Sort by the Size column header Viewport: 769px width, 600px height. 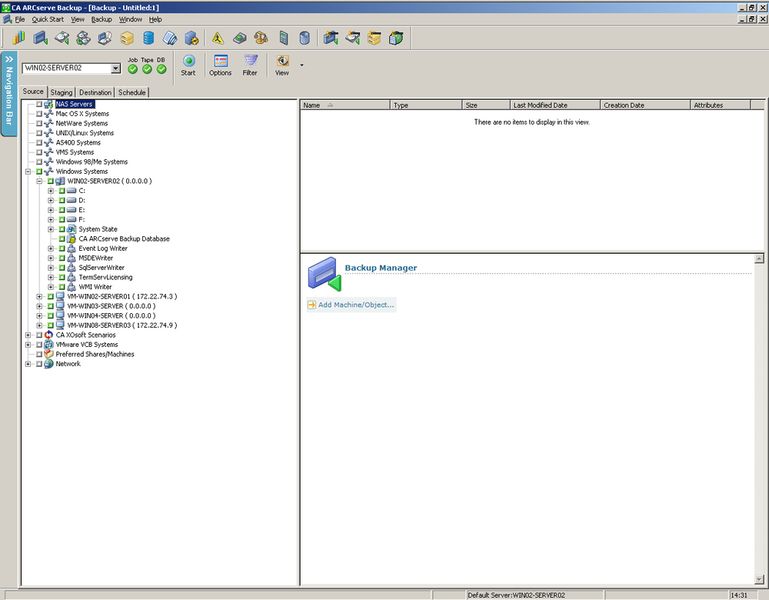pyautogui.click(x=486, y=105)
